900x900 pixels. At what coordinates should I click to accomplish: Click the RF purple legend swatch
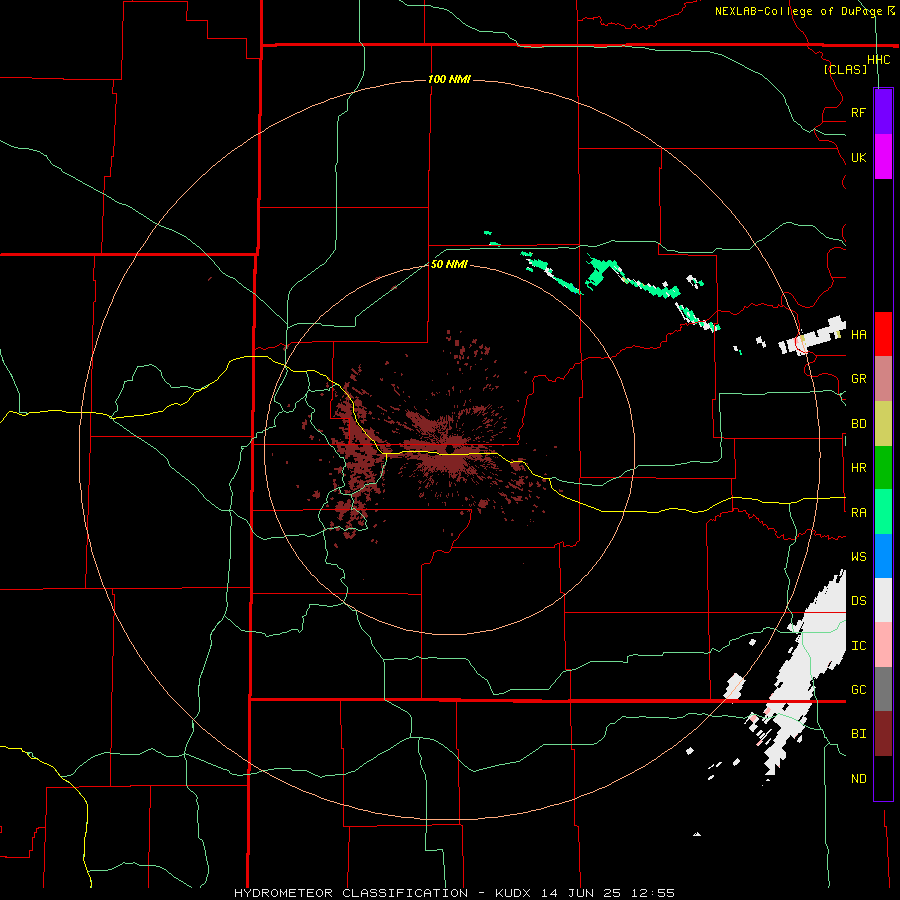pos(883,112)
